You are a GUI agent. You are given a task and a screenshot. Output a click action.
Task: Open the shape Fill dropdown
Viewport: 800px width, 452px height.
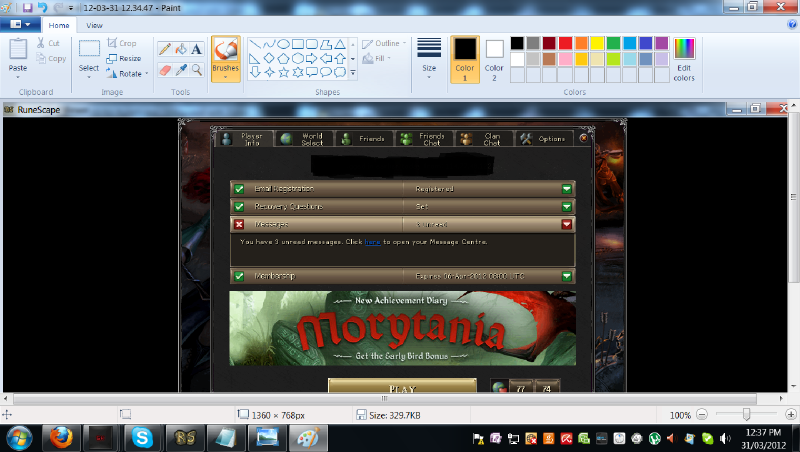[x=377, y=59]
